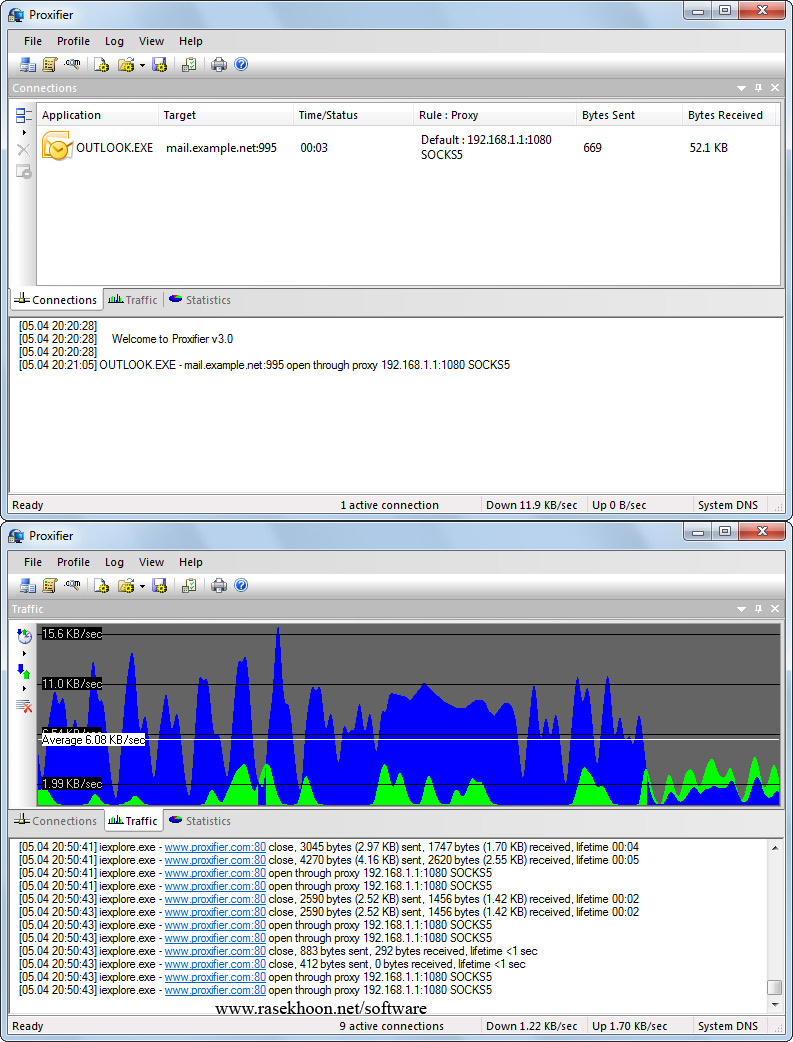Click '9 active connections' in lower status bar

coord(392,1026)
